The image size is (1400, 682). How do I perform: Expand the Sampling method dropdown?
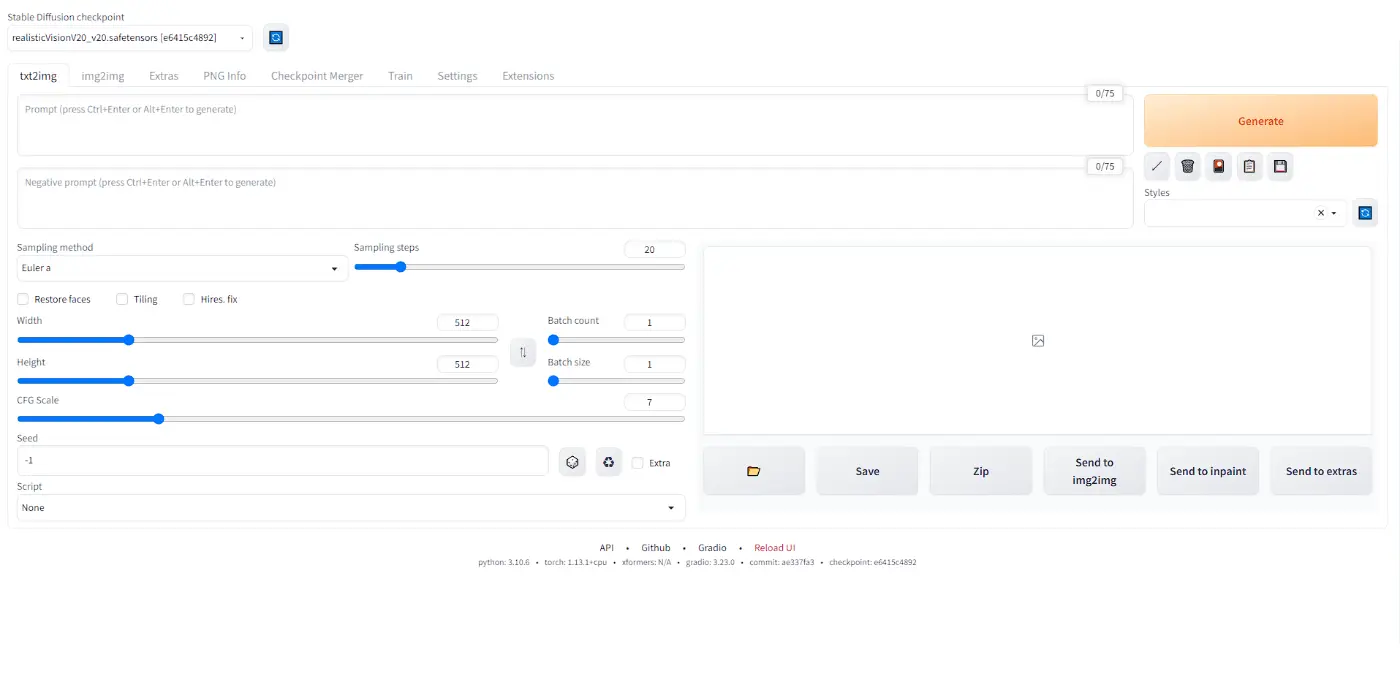tap(182, 268)
